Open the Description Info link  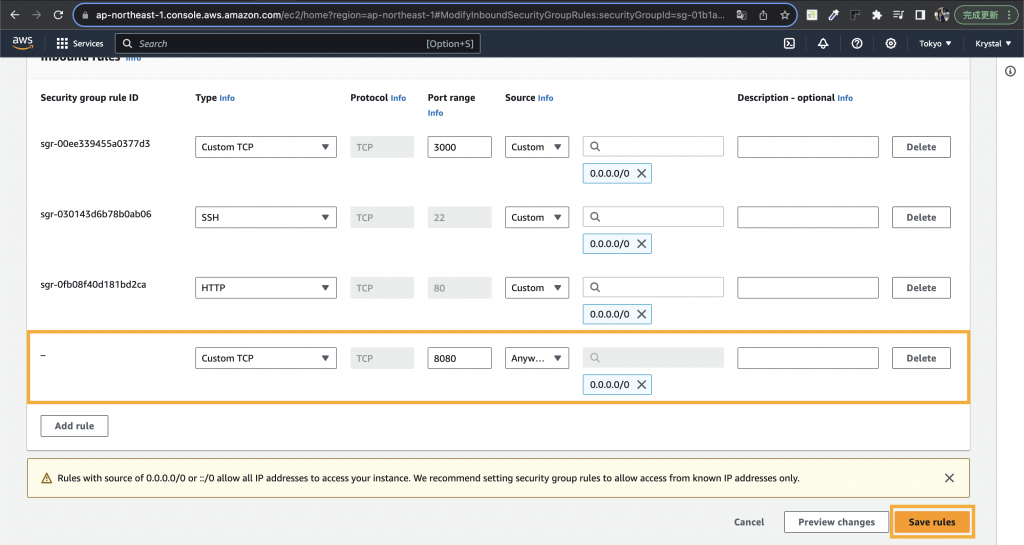point(845,98)
